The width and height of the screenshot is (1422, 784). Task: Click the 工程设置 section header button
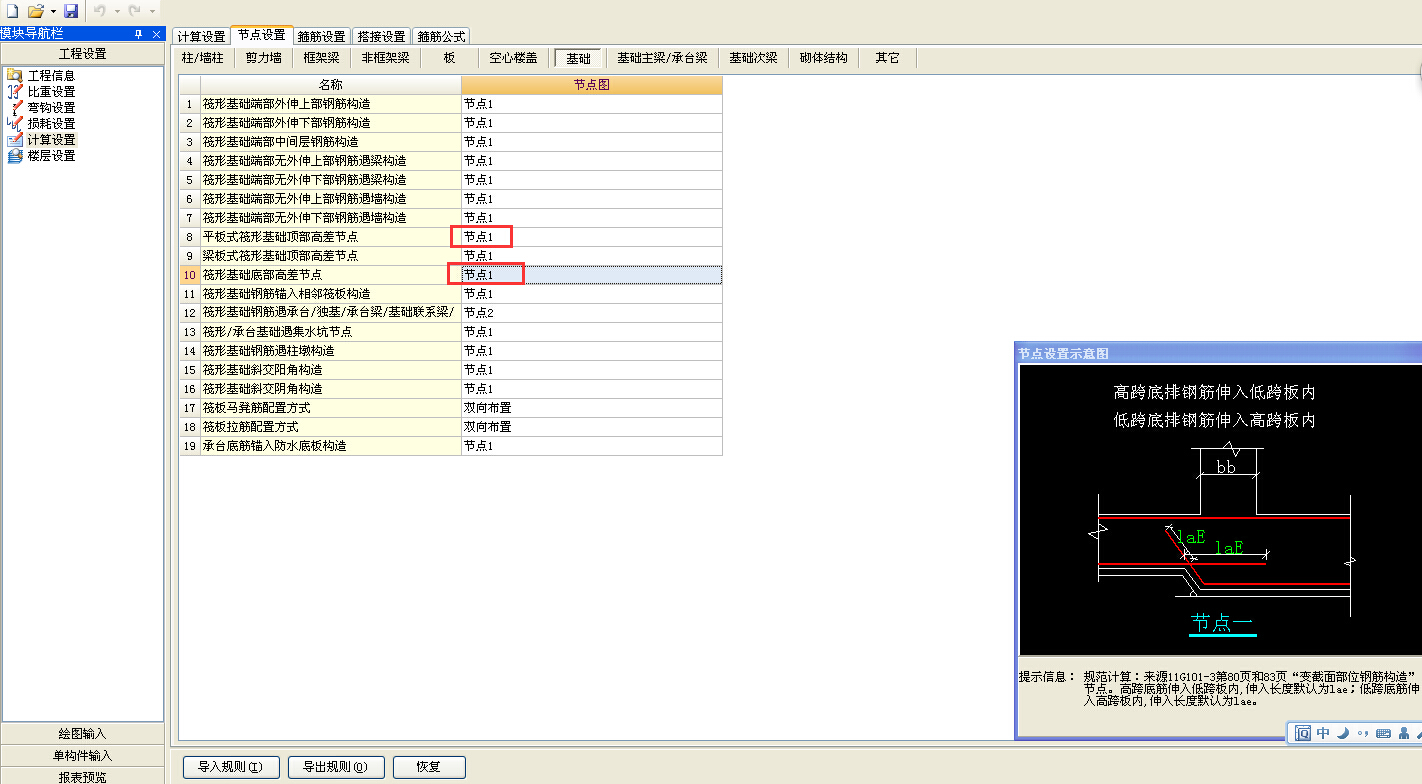[x=82, y=54]
